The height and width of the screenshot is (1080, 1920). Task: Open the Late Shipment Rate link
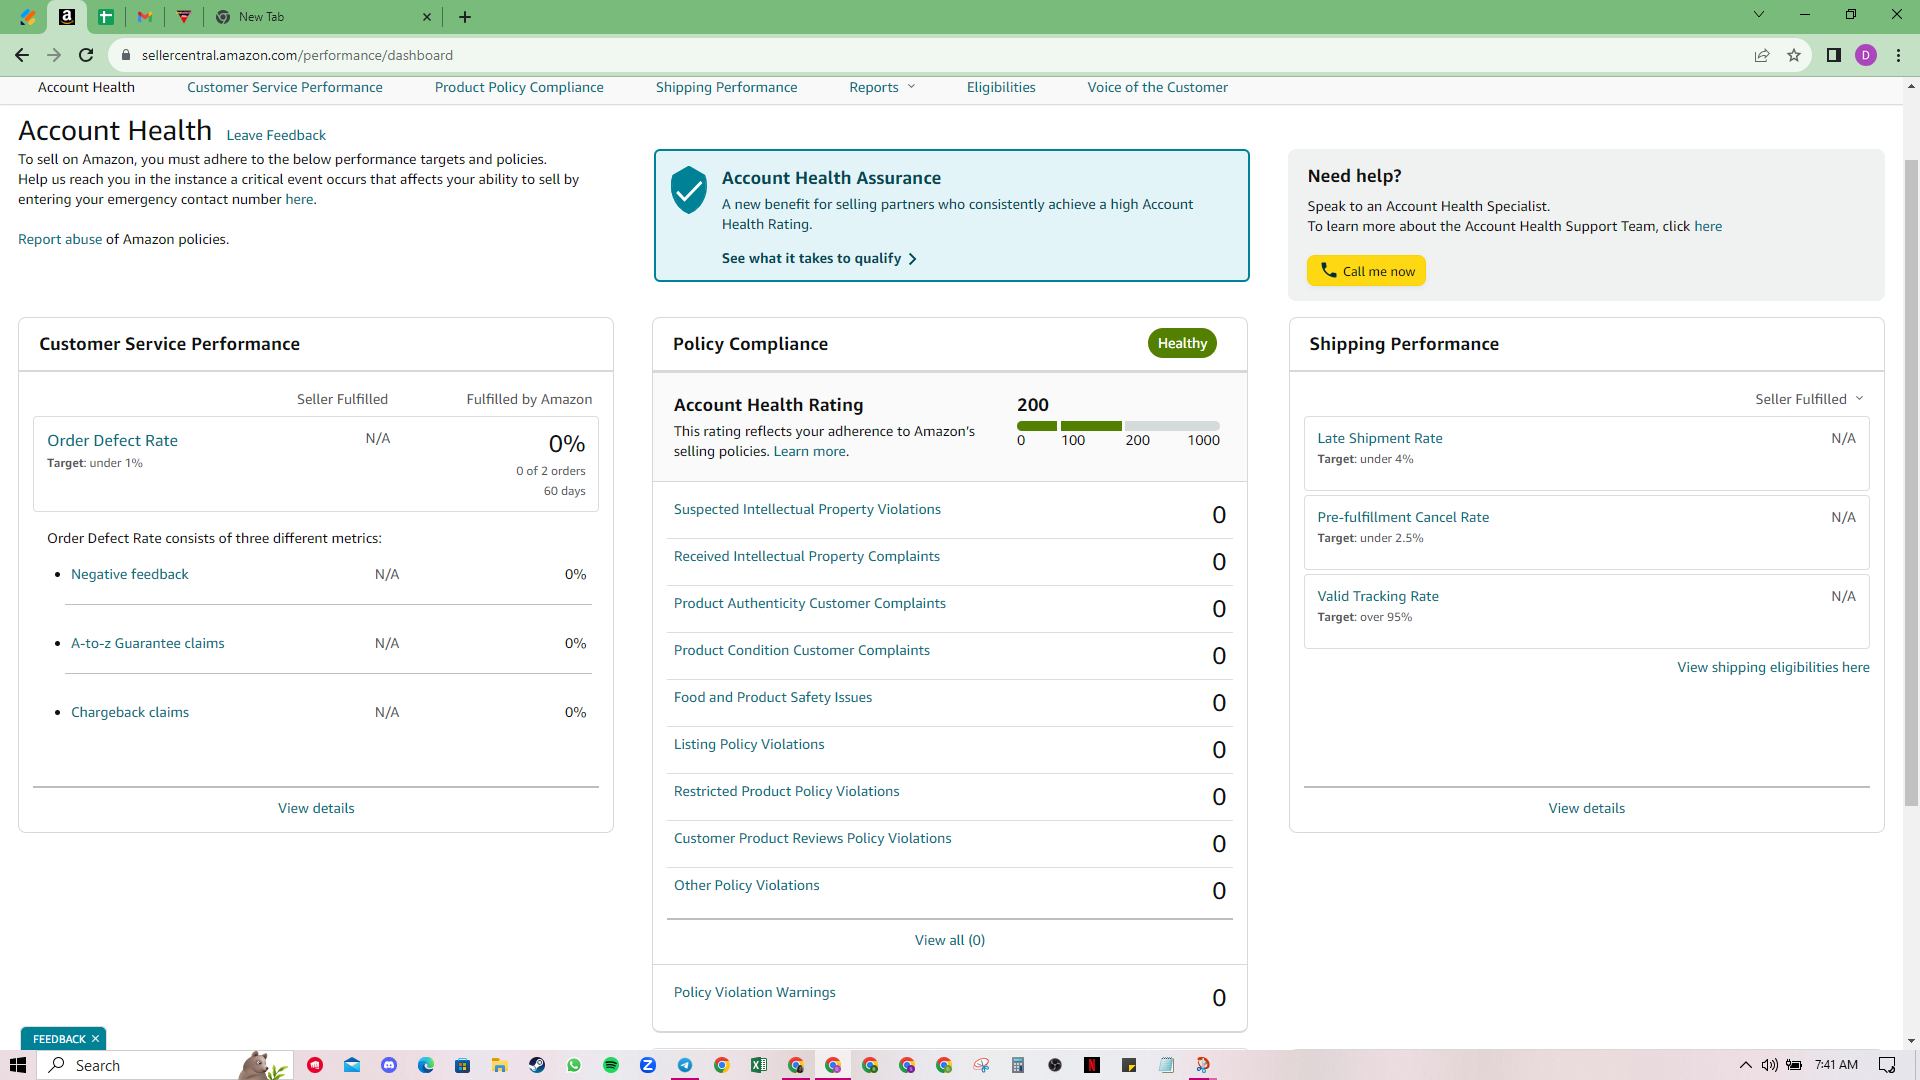pos(1380,439)
